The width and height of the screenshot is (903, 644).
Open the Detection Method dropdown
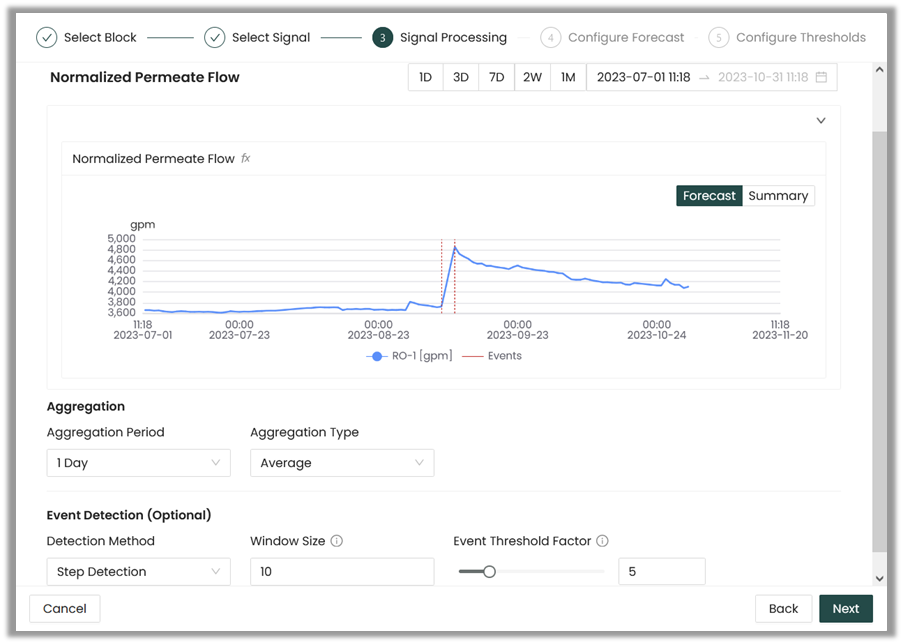(x=138, y=572)
